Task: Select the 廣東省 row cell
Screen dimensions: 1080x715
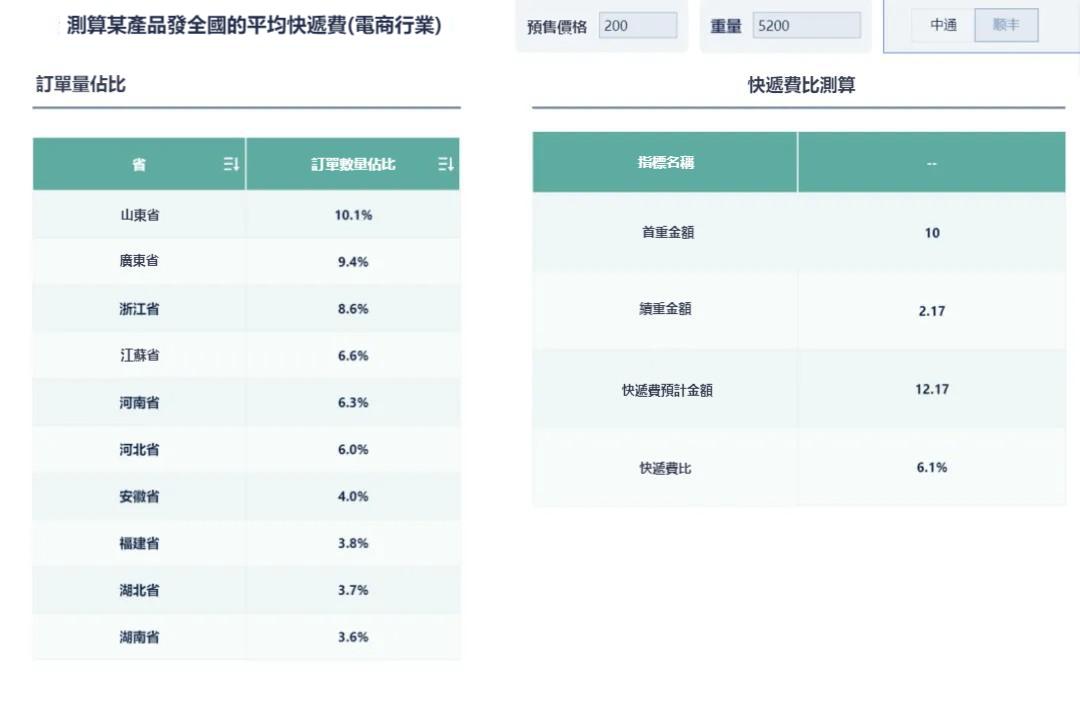Action: [139, 261]
